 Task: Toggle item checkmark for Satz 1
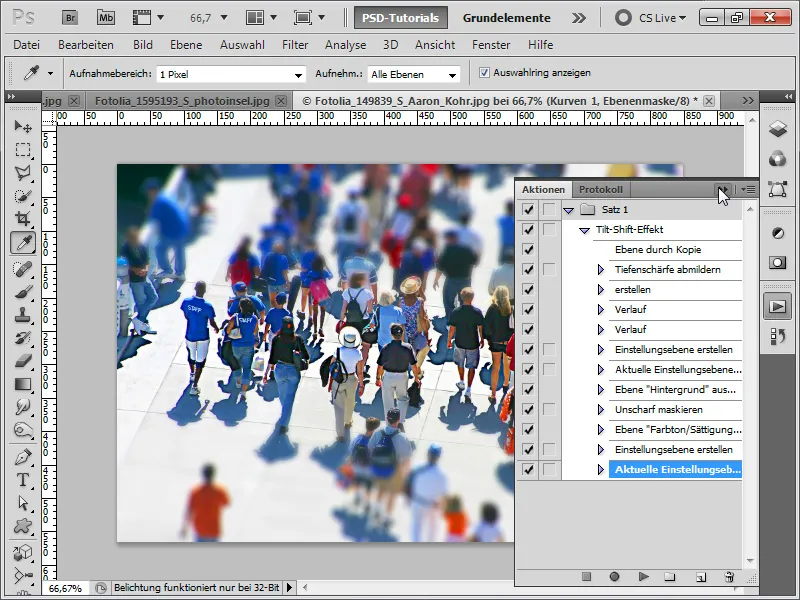[x=529, y=209]
